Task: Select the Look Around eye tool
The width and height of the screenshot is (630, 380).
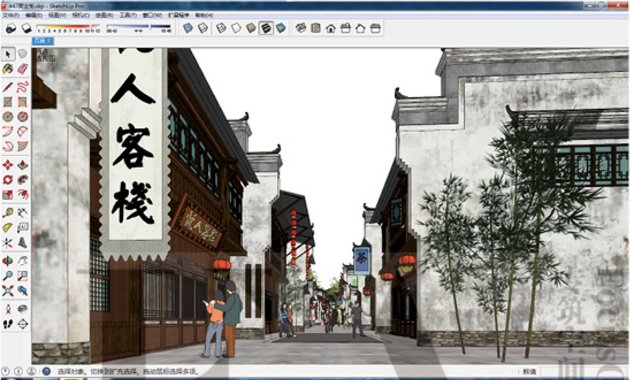Action: point(22,308)
